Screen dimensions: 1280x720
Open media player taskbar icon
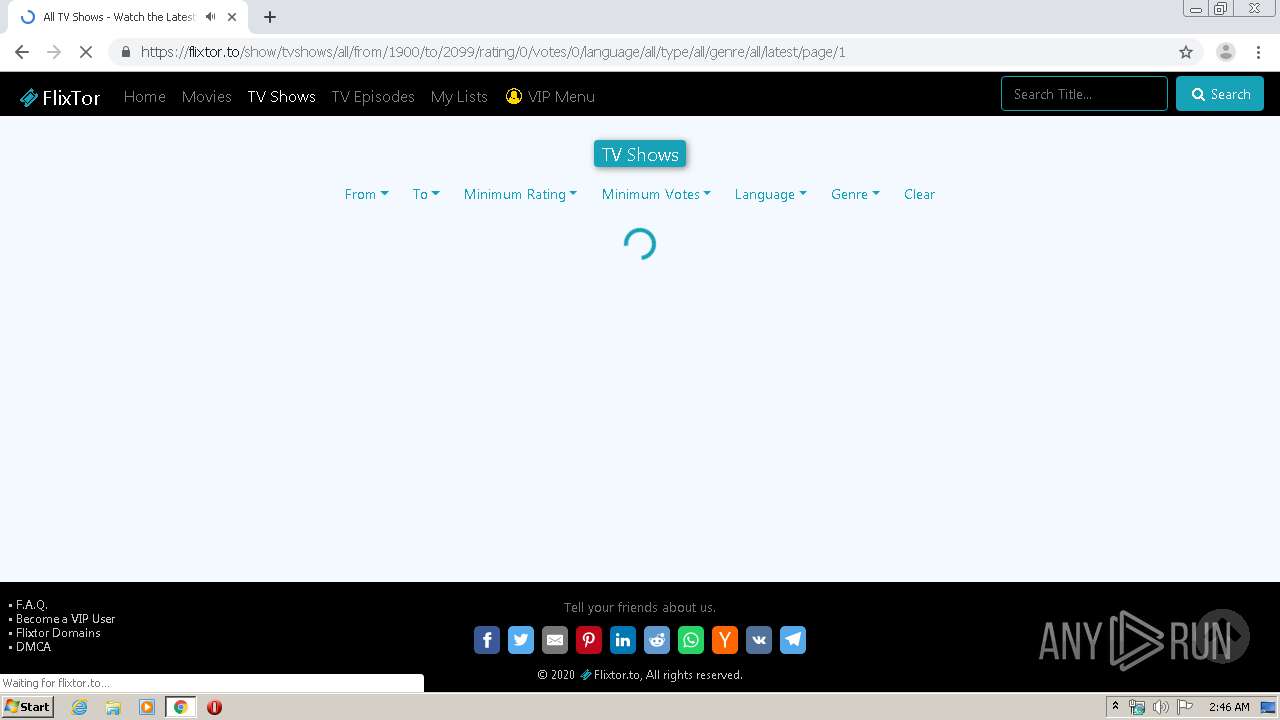click(147, 707)
